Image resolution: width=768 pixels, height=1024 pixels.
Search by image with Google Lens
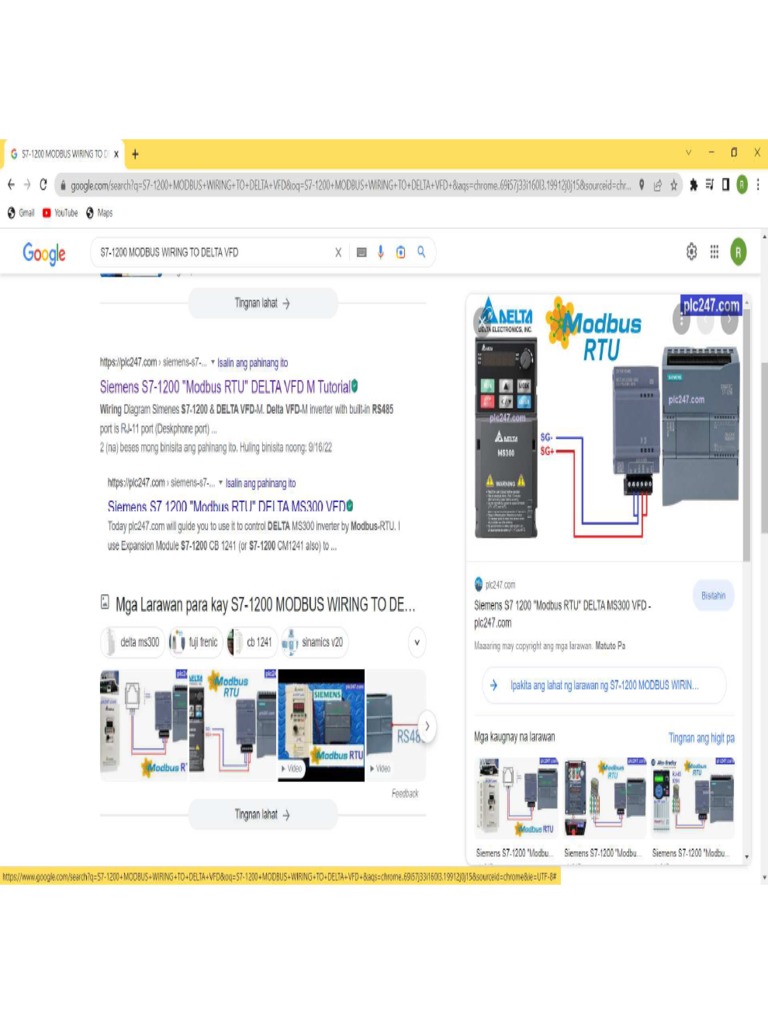tap(400, 252)
